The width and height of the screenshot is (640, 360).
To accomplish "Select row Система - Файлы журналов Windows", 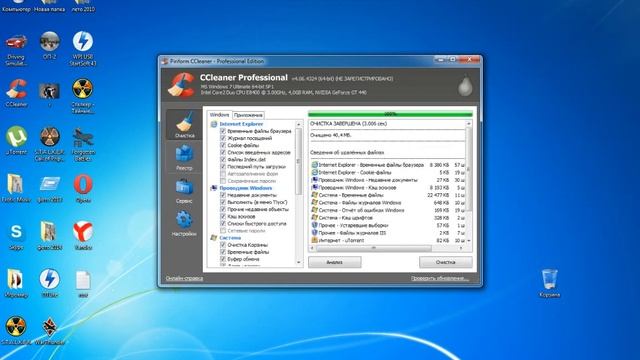I will tap(387, 203).
